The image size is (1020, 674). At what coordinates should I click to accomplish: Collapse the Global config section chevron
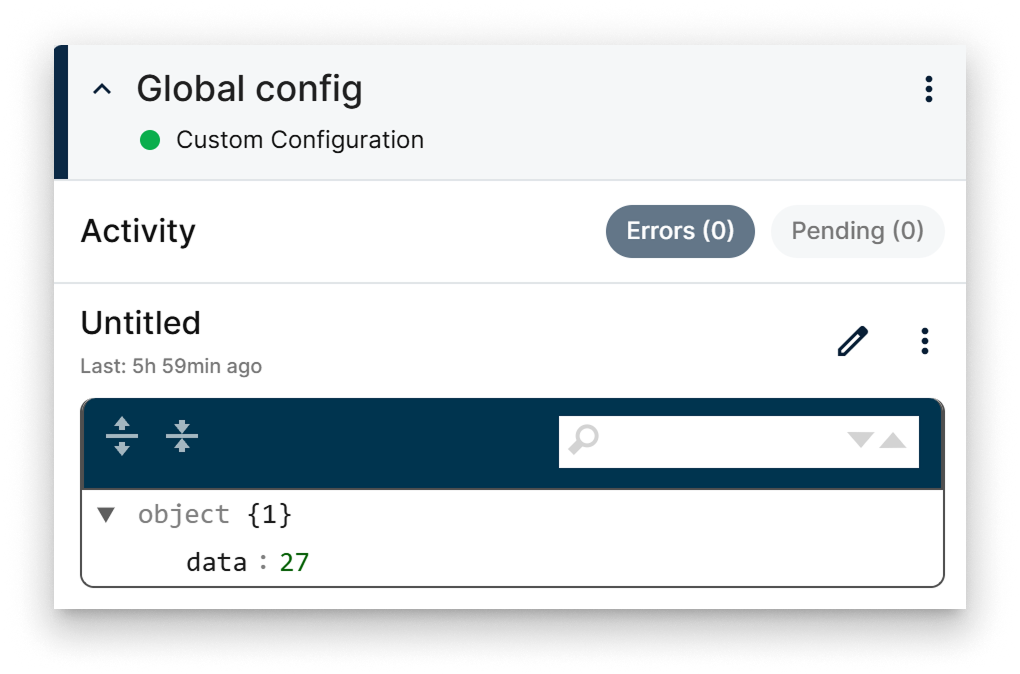[x=102, y=90]
